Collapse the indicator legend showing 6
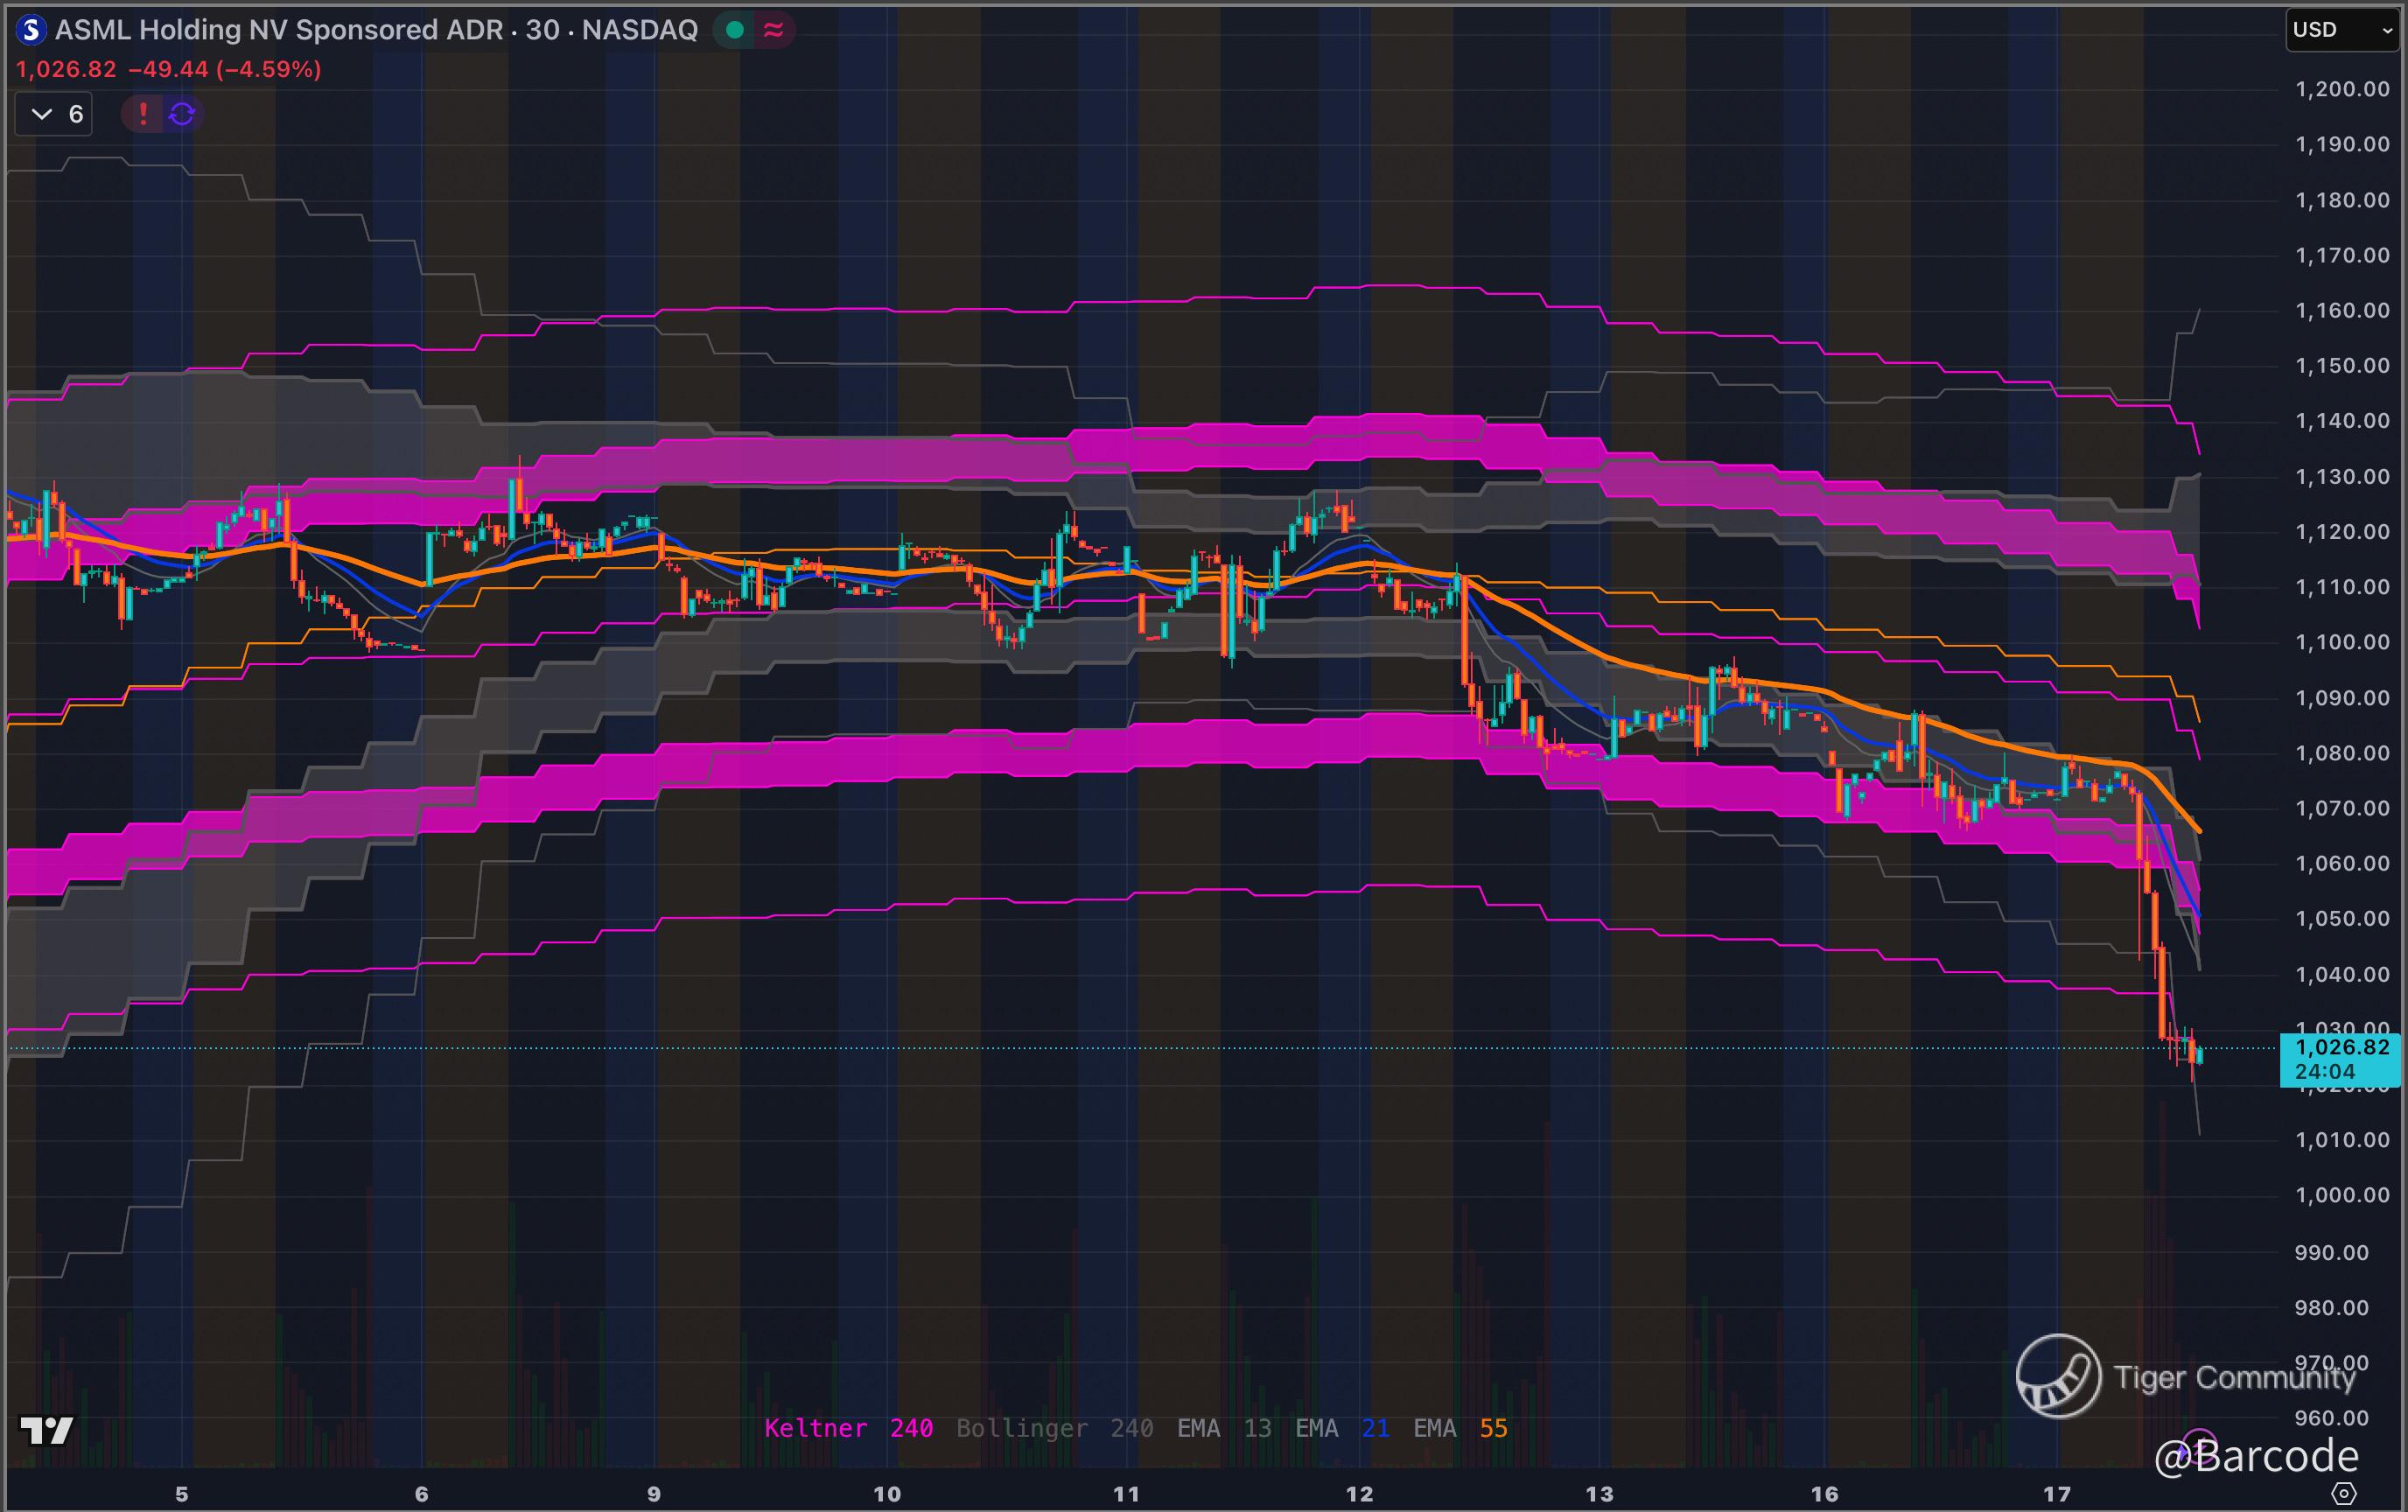This screenshot has height=1512, width=2408. pos(54,114)
